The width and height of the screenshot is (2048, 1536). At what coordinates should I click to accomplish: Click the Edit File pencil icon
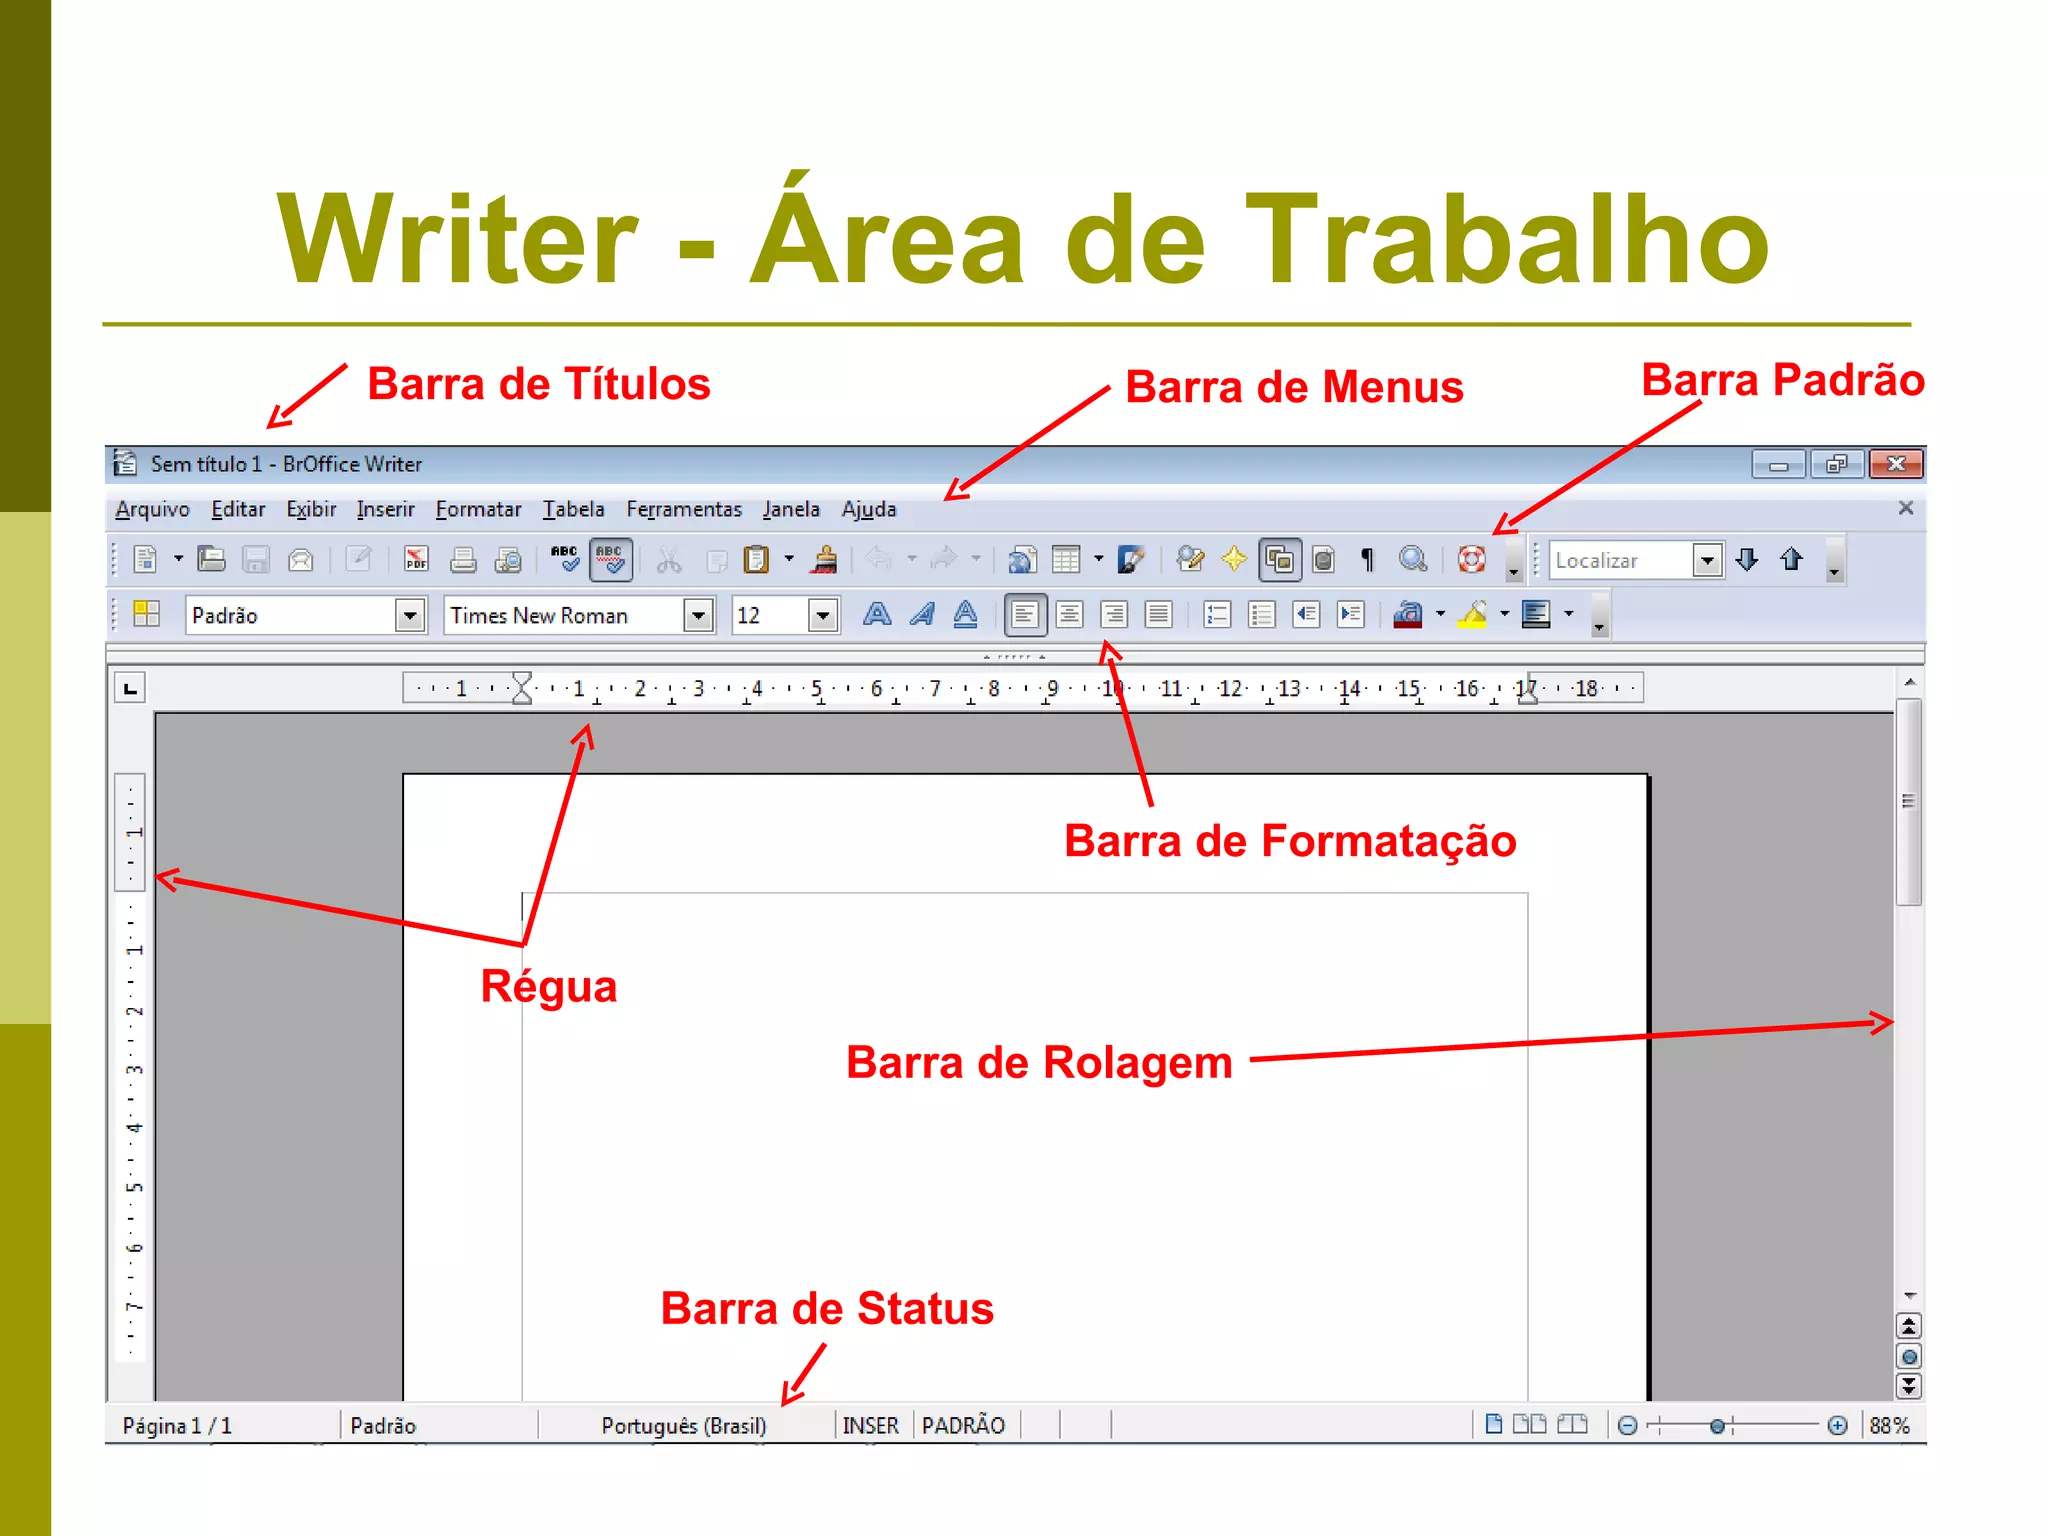358,559
